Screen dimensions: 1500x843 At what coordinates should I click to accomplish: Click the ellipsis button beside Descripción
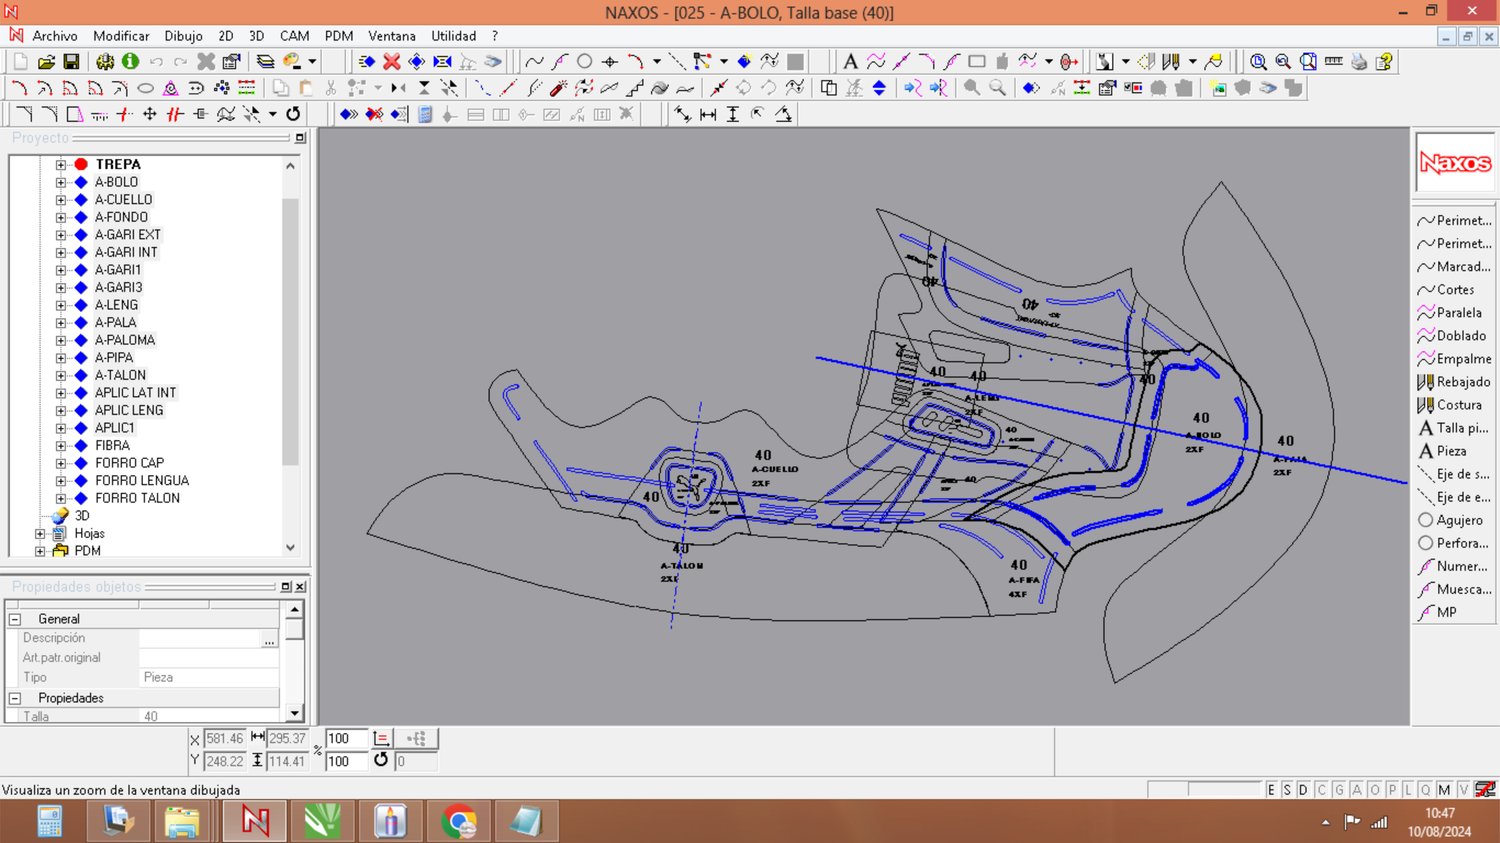click(x=269, y=639)
